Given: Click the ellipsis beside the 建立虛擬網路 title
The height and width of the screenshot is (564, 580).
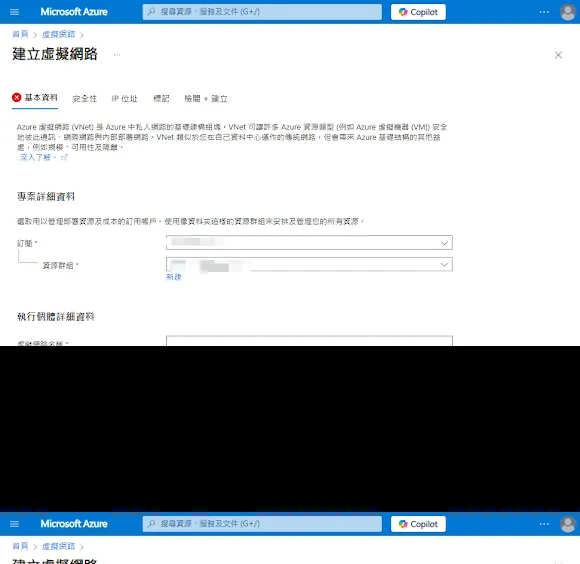Looking at the screenshot, I should pos(117,55).
